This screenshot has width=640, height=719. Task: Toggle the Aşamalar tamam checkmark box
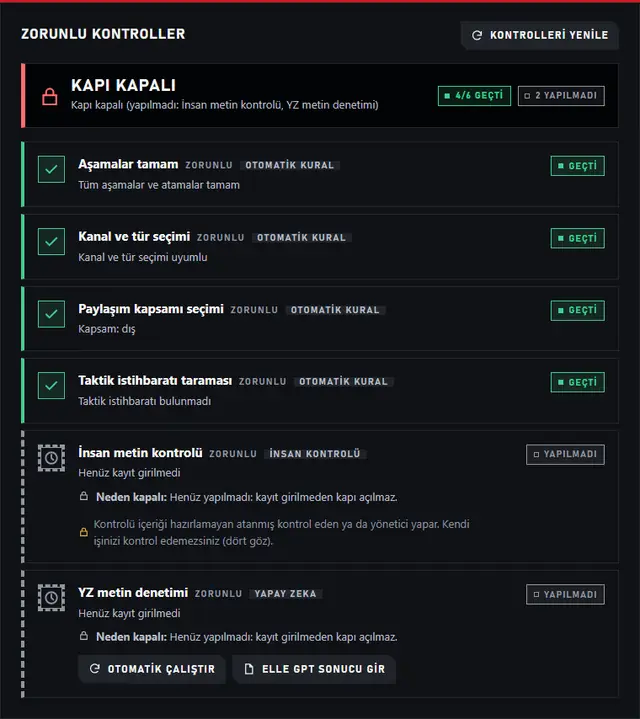coord(51,169)
